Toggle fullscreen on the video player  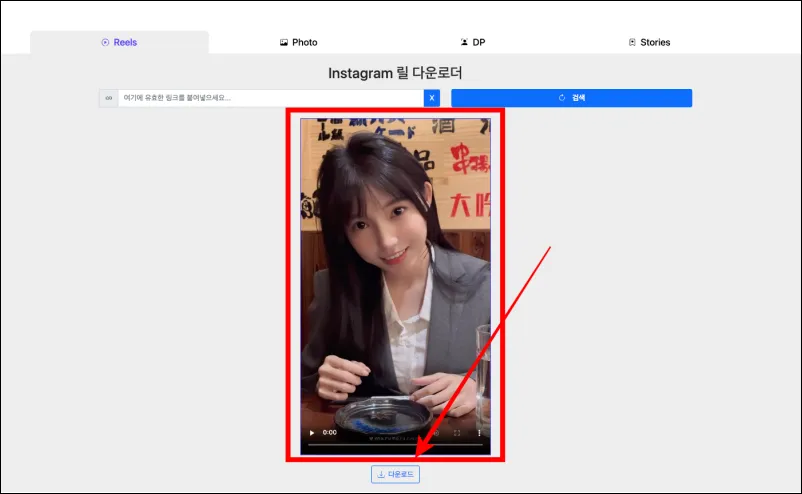[457, 433]
